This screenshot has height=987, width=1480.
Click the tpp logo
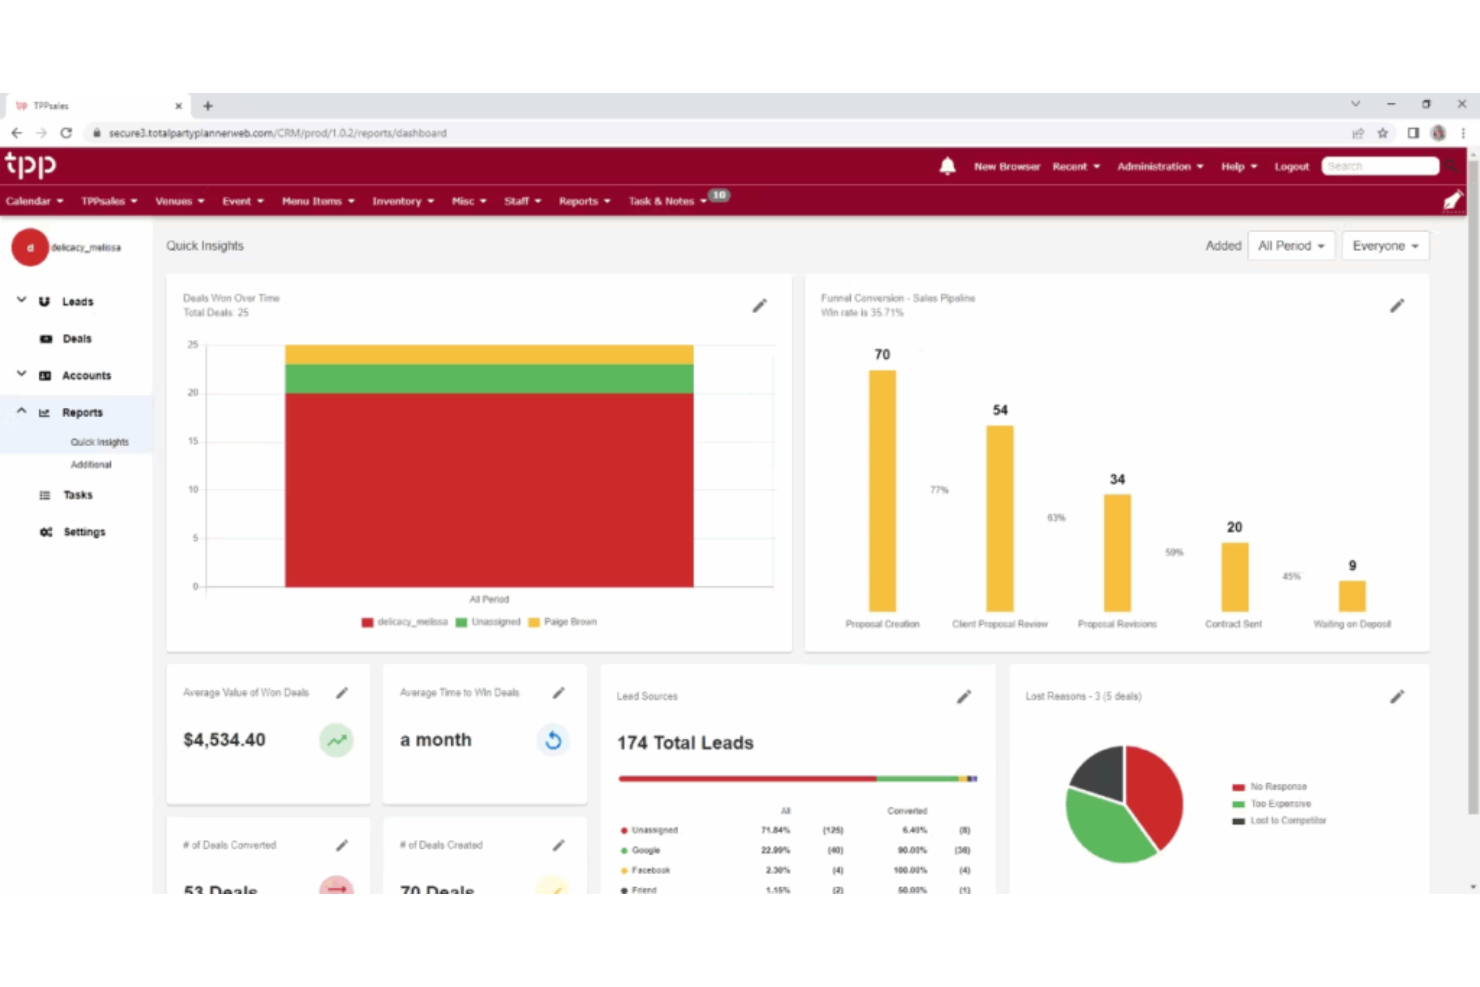point(30,165)
